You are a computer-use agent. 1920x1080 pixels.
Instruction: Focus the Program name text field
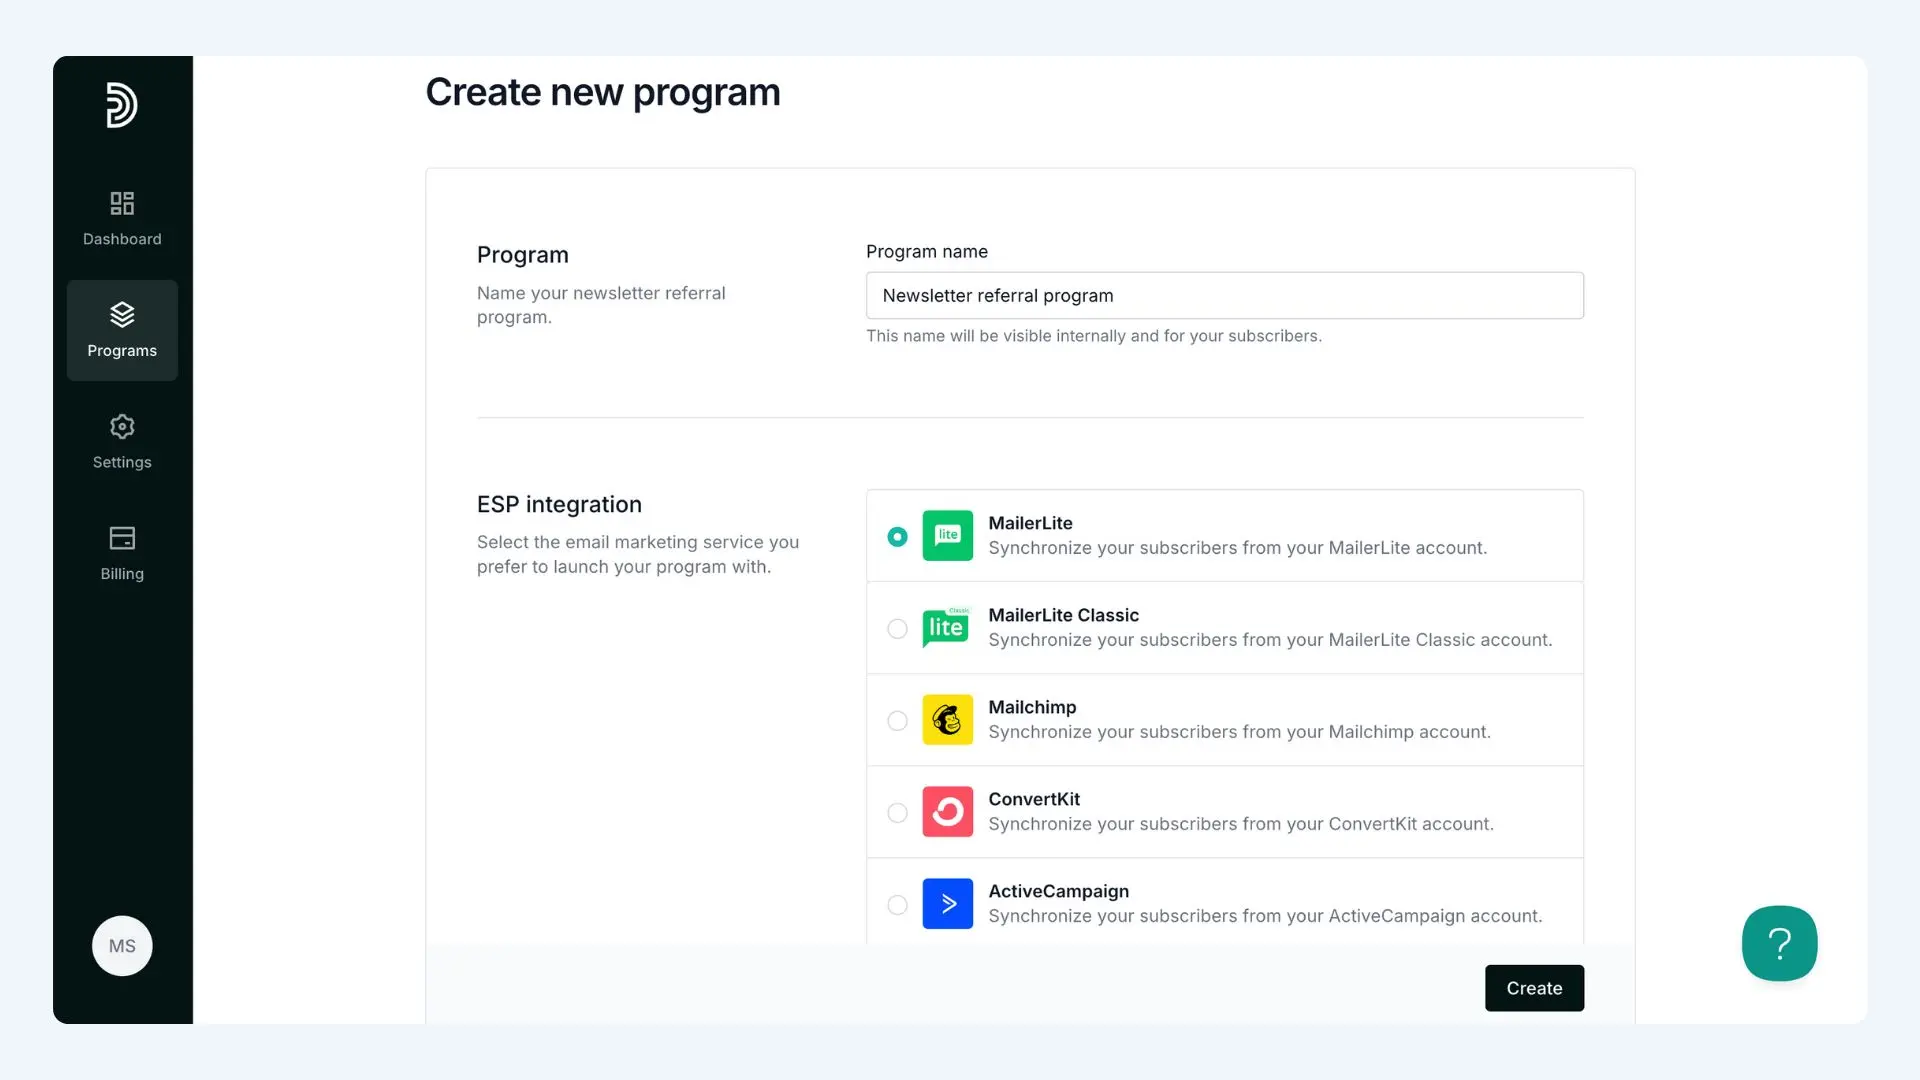point(1224,296)
